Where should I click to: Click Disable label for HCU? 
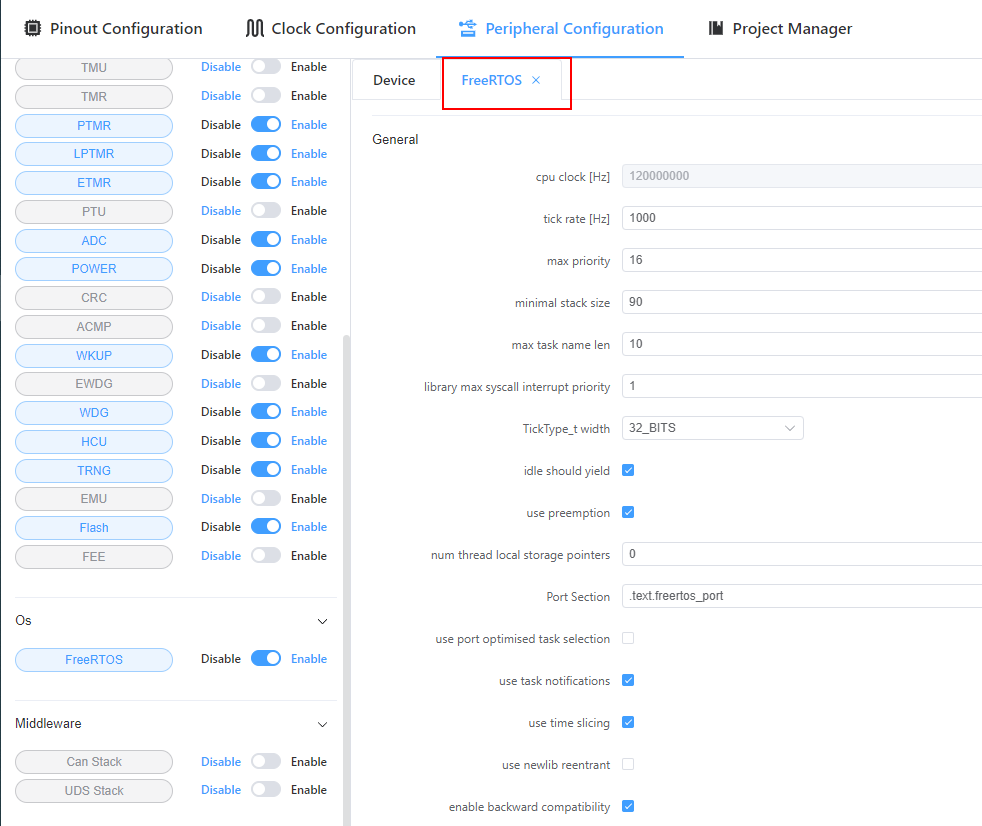pyautogui.click(x=220, y=440)
